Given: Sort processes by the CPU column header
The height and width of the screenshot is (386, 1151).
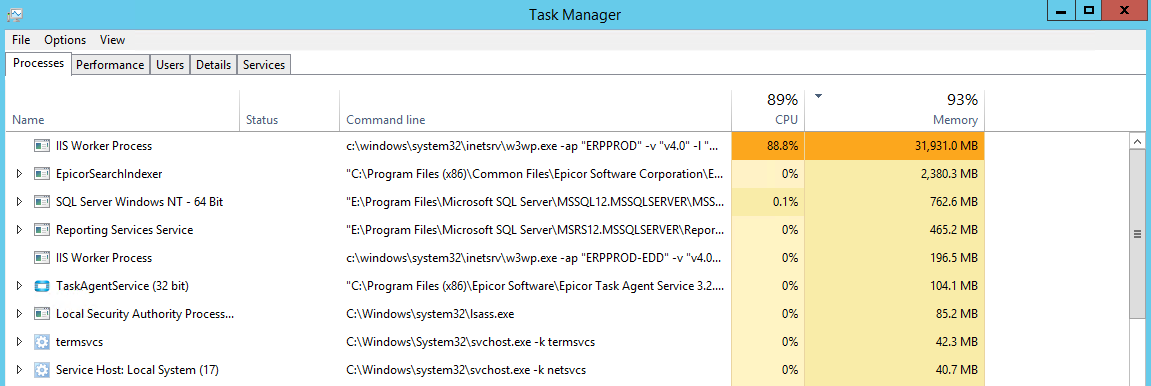Looking at the screenshot, I should click(767, 109).
